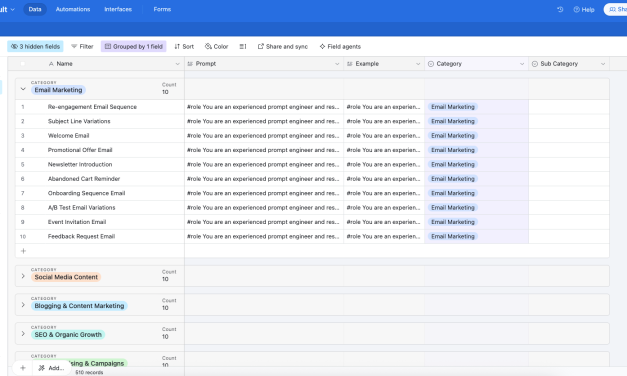Select the Onboarding Sequence Email record
Screen dimensions: 627x376
[86, 193]
